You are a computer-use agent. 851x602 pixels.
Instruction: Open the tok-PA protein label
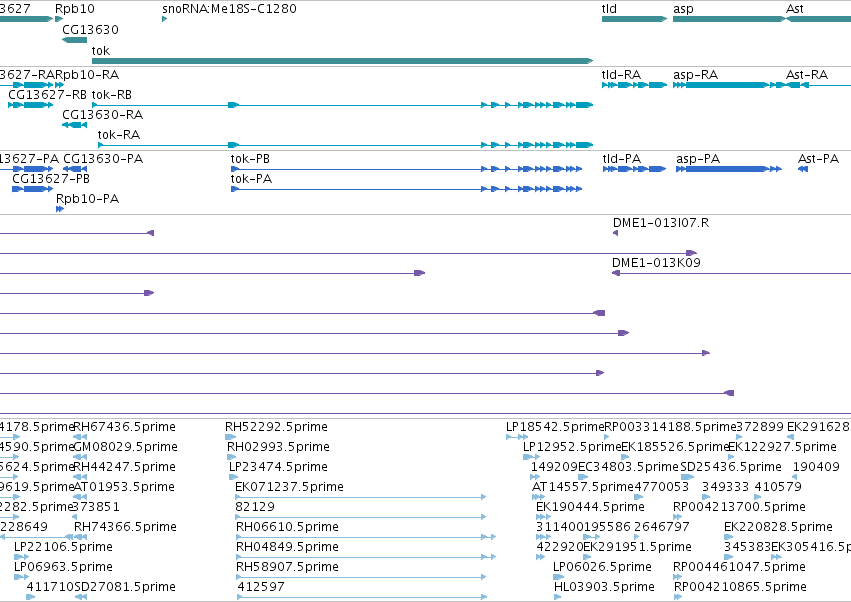(251, 179)
